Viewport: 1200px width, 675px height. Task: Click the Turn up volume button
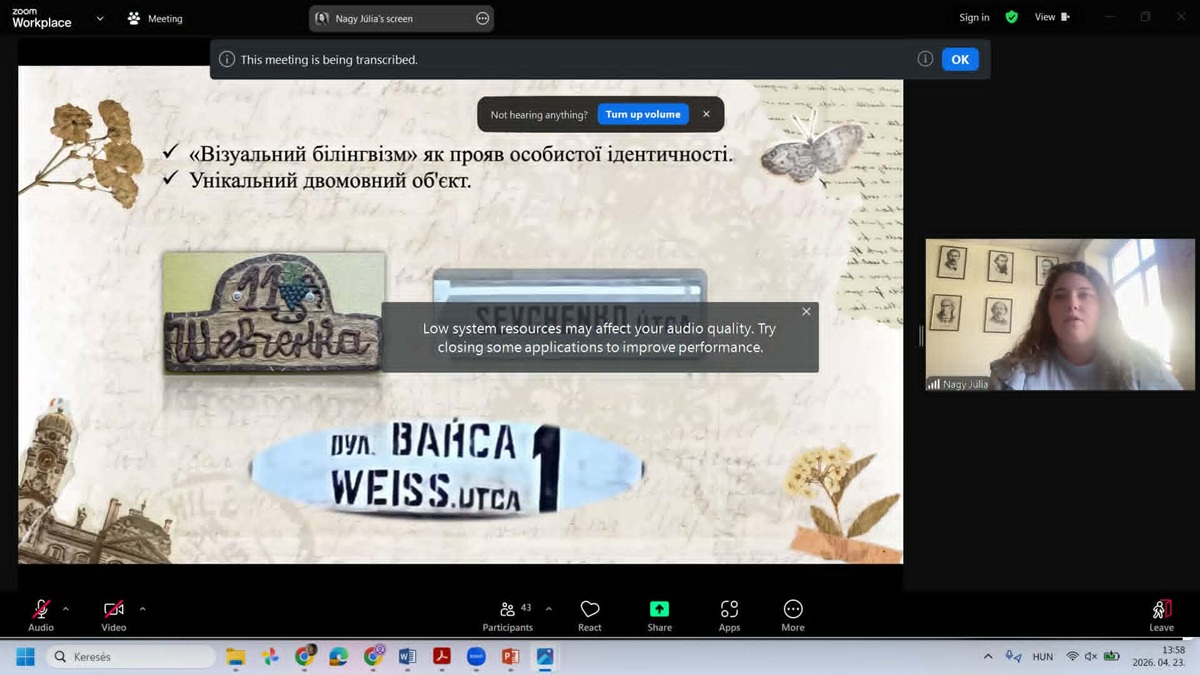(x=642, y=114)
